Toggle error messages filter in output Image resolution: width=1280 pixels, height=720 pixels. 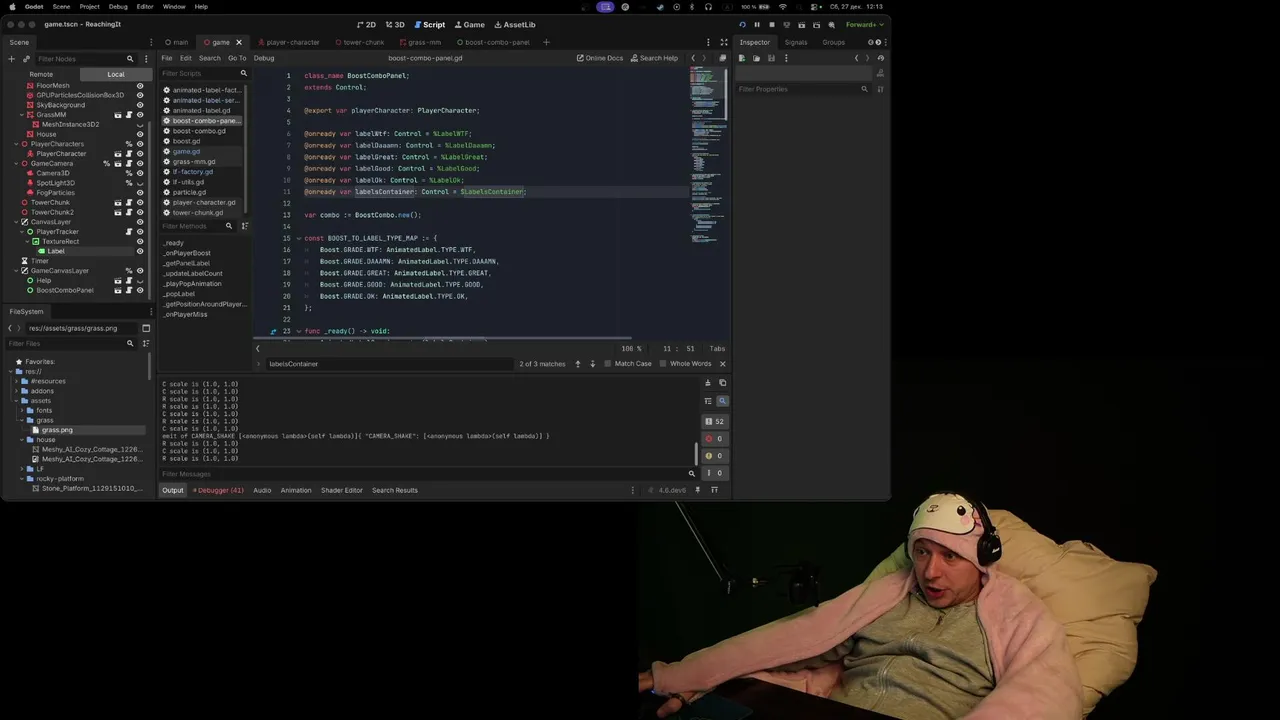714,438
